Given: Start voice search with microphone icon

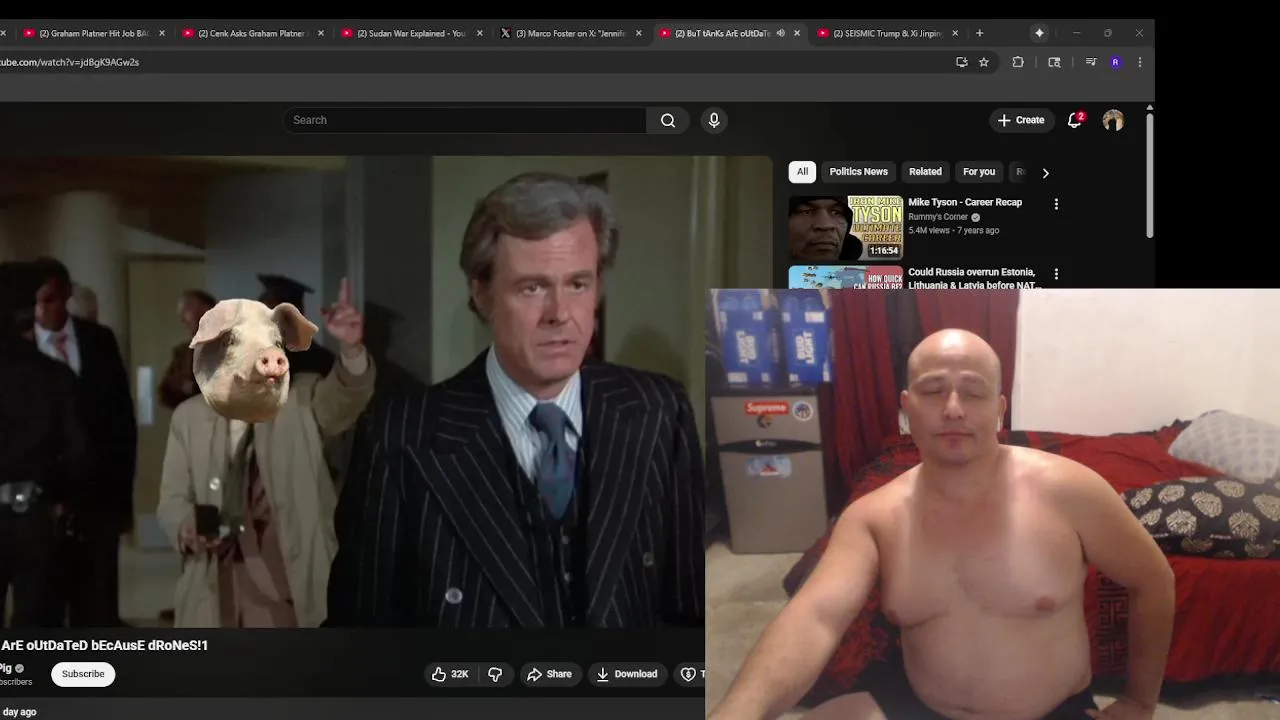Looking at the screenshot, I should (x=714, y=120).
